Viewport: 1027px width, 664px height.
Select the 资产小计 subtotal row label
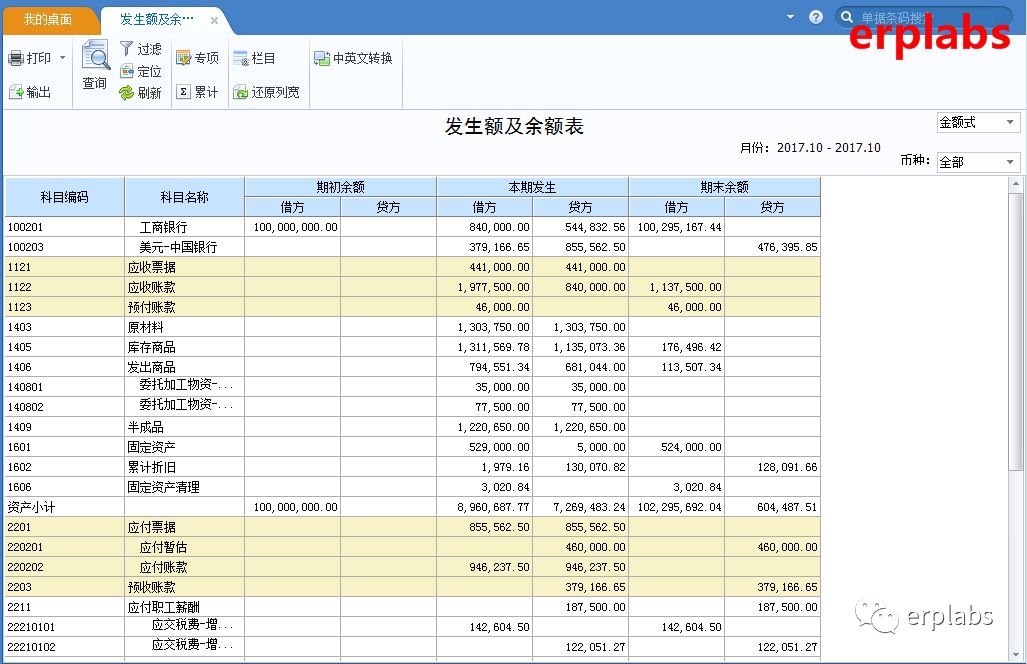(x=65, y=507)
